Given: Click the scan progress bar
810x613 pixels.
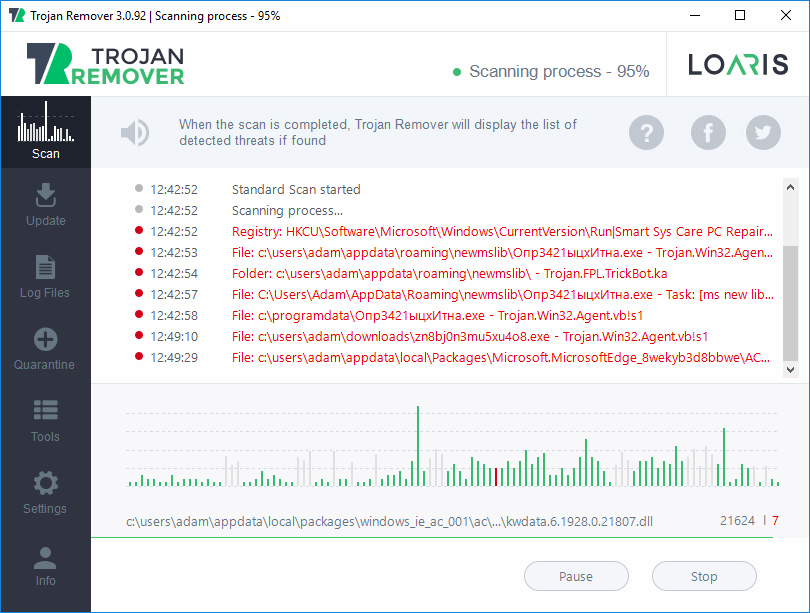Looking at the screenshot, I should coord(432,538).
